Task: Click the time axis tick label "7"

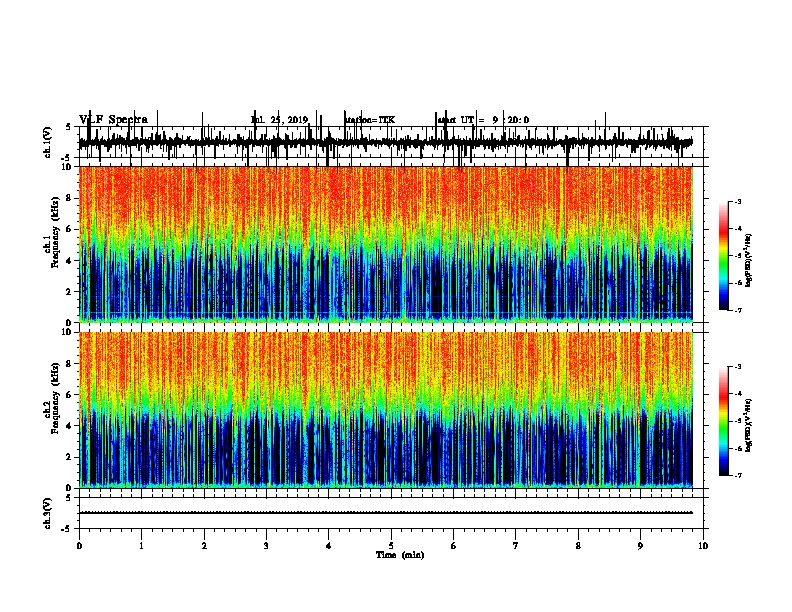Action: coord(516,546)
